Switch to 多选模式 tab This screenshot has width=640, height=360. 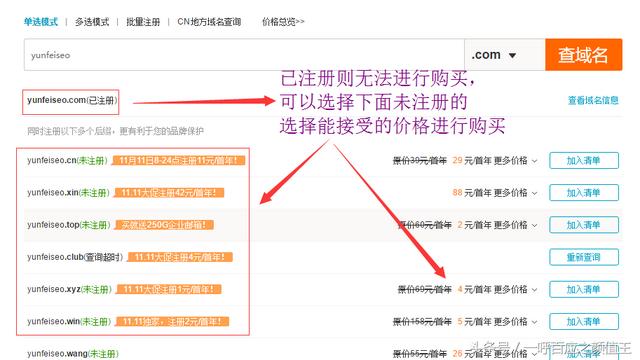pos(92,22)
